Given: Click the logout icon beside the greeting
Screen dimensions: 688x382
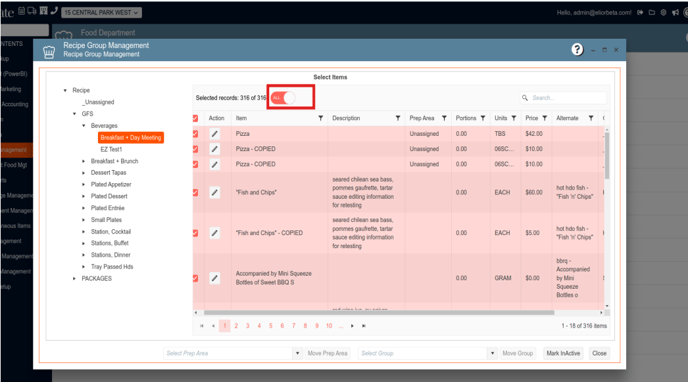Looking at the screenshot, I should [640, 13].
